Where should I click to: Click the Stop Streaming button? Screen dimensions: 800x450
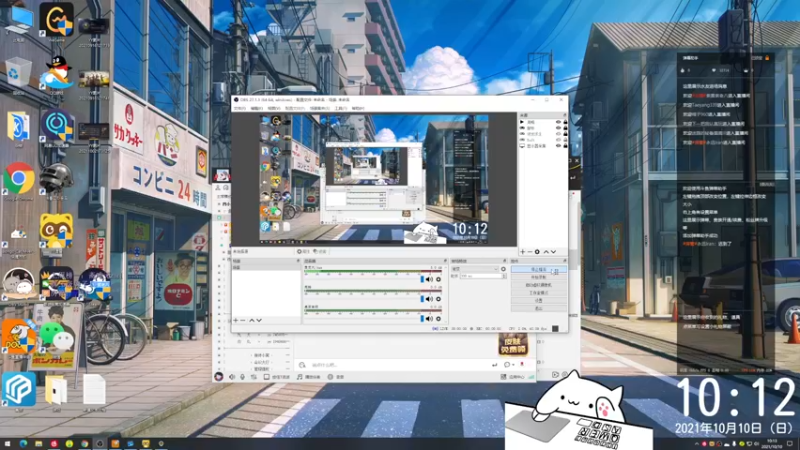[539, 269]
